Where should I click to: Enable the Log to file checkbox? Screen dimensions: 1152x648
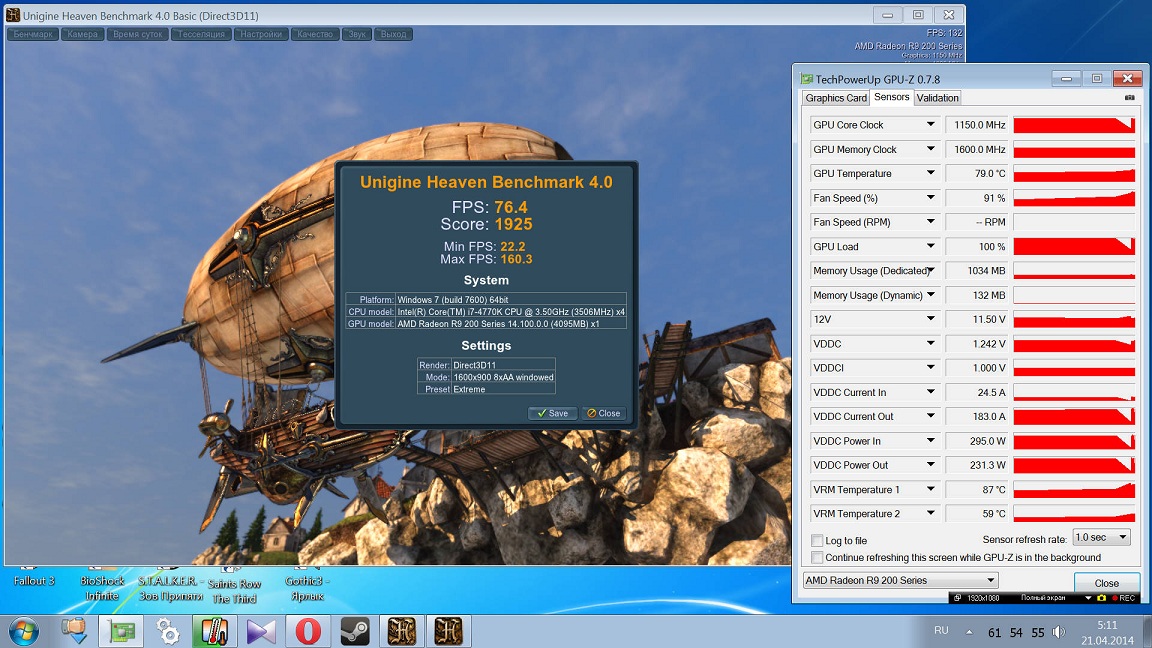(817, 540)
